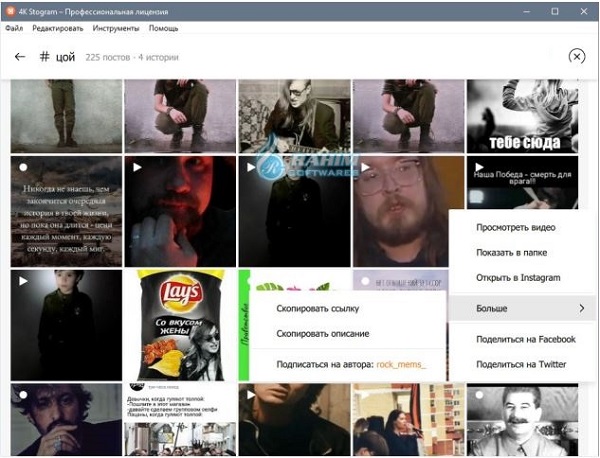Image resolution: width=600 pixels, height=458 pixels.
Task: Play the Наша Победа video
Action: click(x=522, y=183)
